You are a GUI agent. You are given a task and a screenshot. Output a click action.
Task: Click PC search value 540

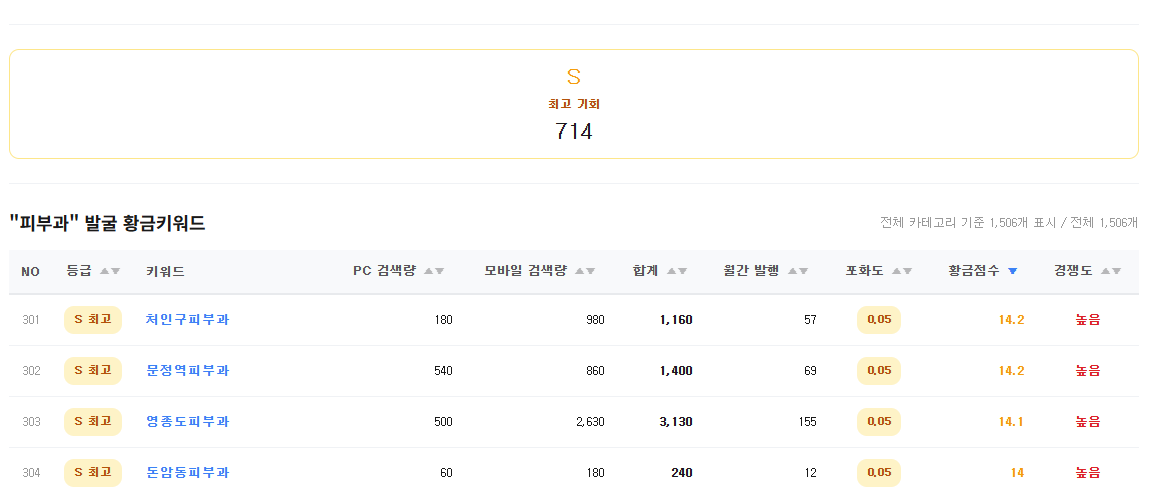(x=443, y=370)
